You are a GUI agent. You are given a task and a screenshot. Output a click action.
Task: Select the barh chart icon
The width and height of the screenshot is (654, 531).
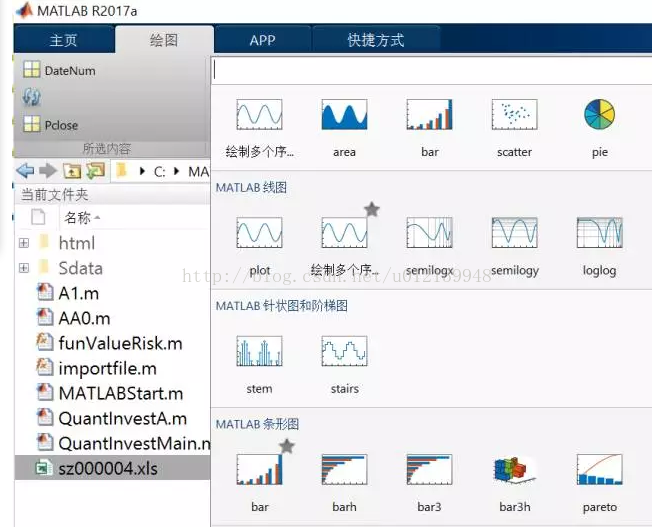click(x=344, y=471)
